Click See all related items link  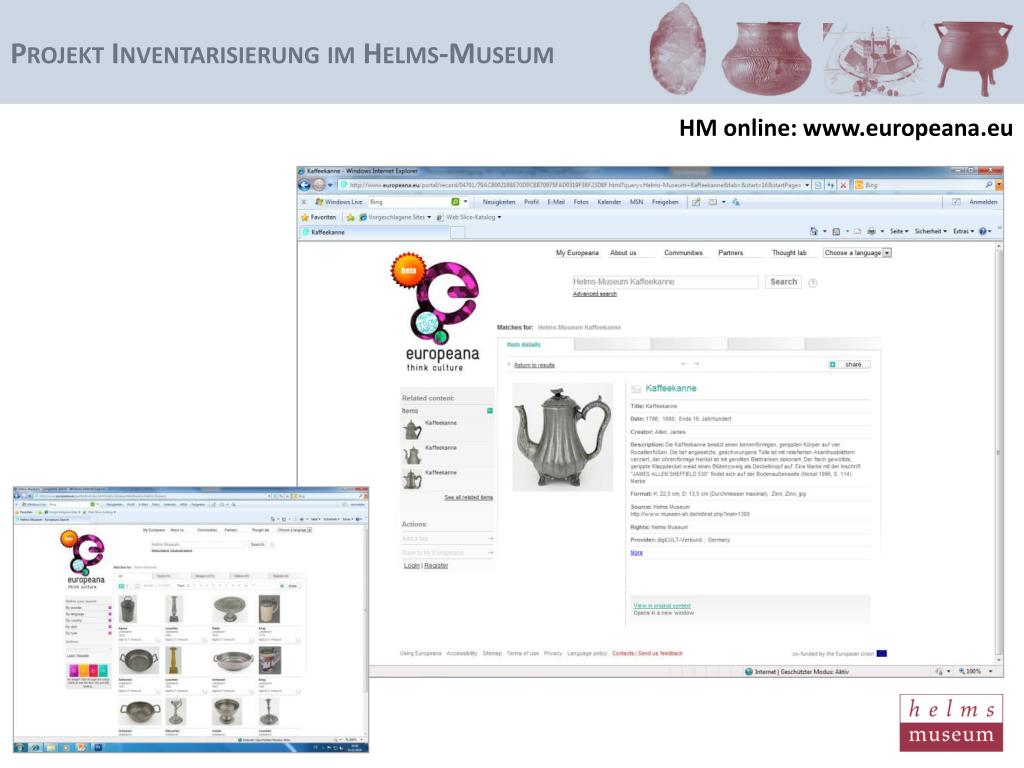pyautogui.click(x=468, y=498)
